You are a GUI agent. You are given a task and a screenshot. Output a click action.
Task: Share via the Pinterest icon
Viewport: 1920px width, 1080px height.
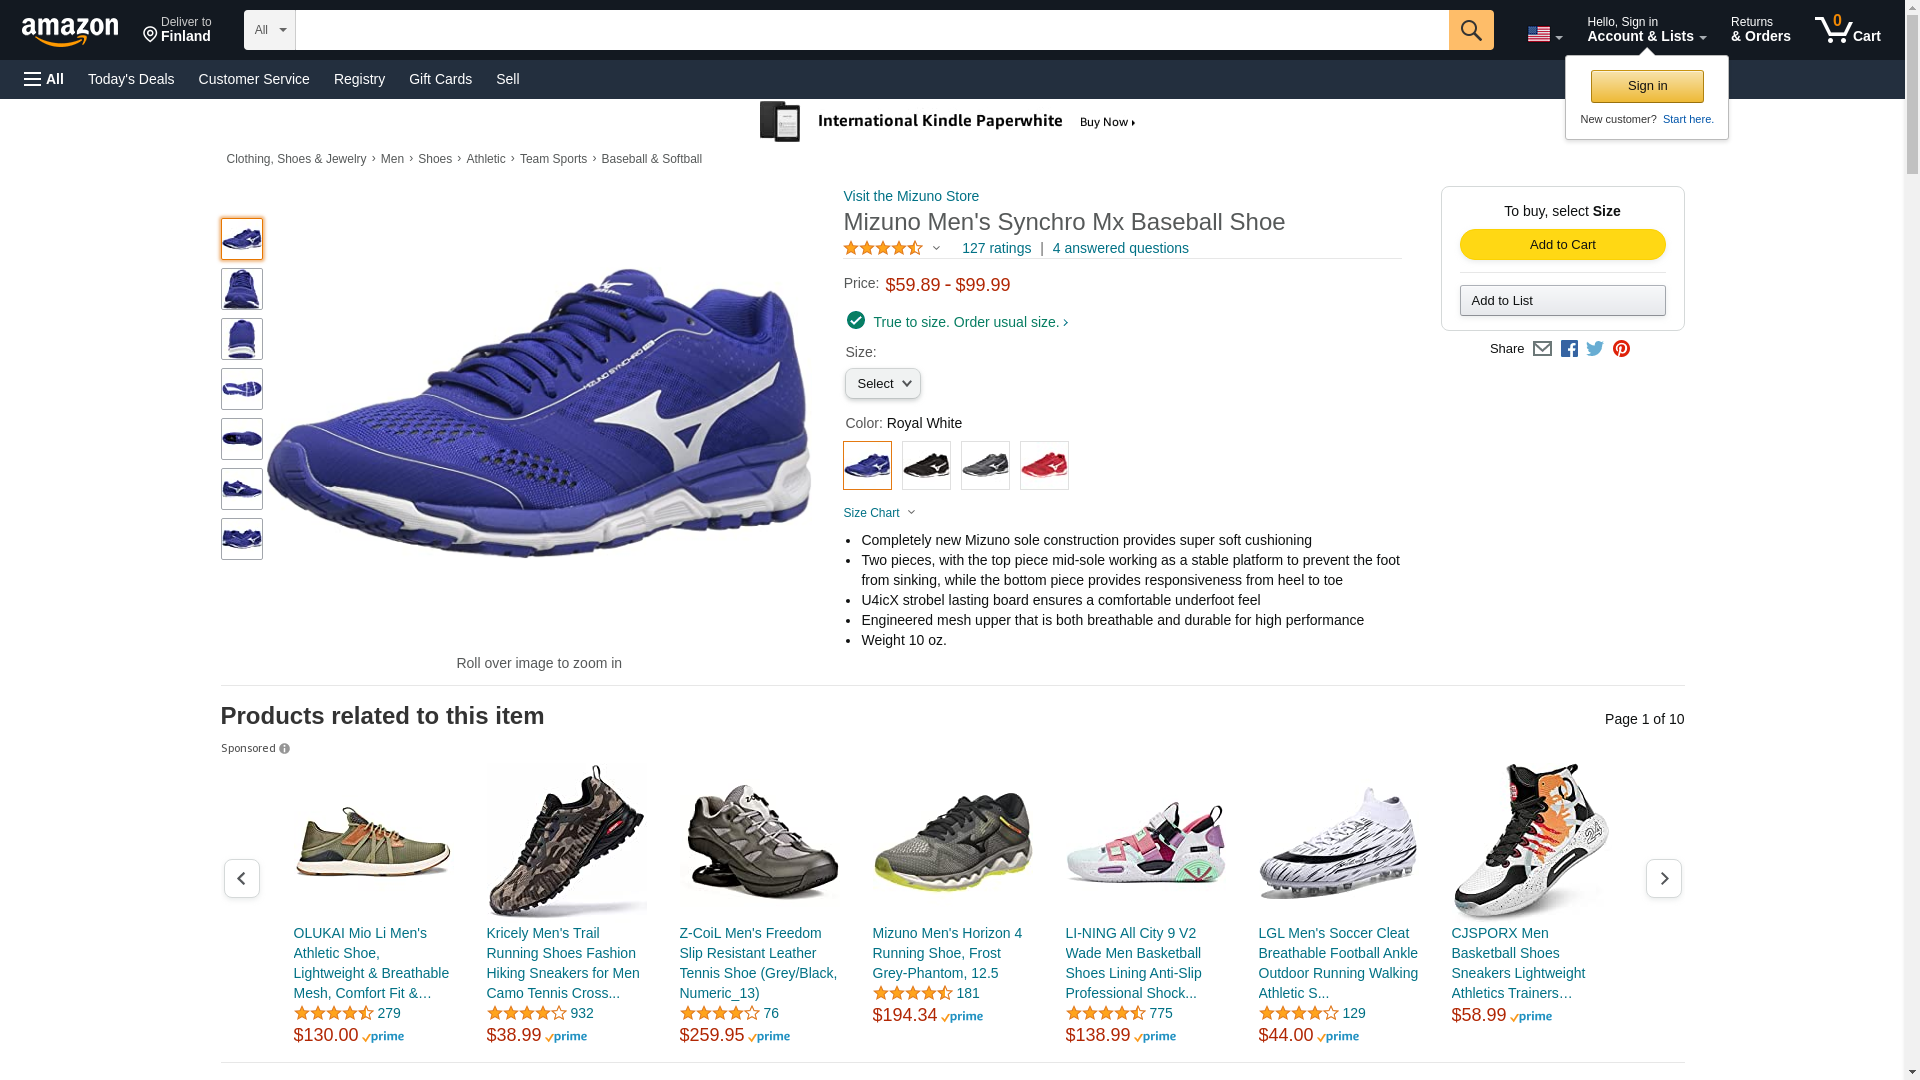pos(1621,349)
